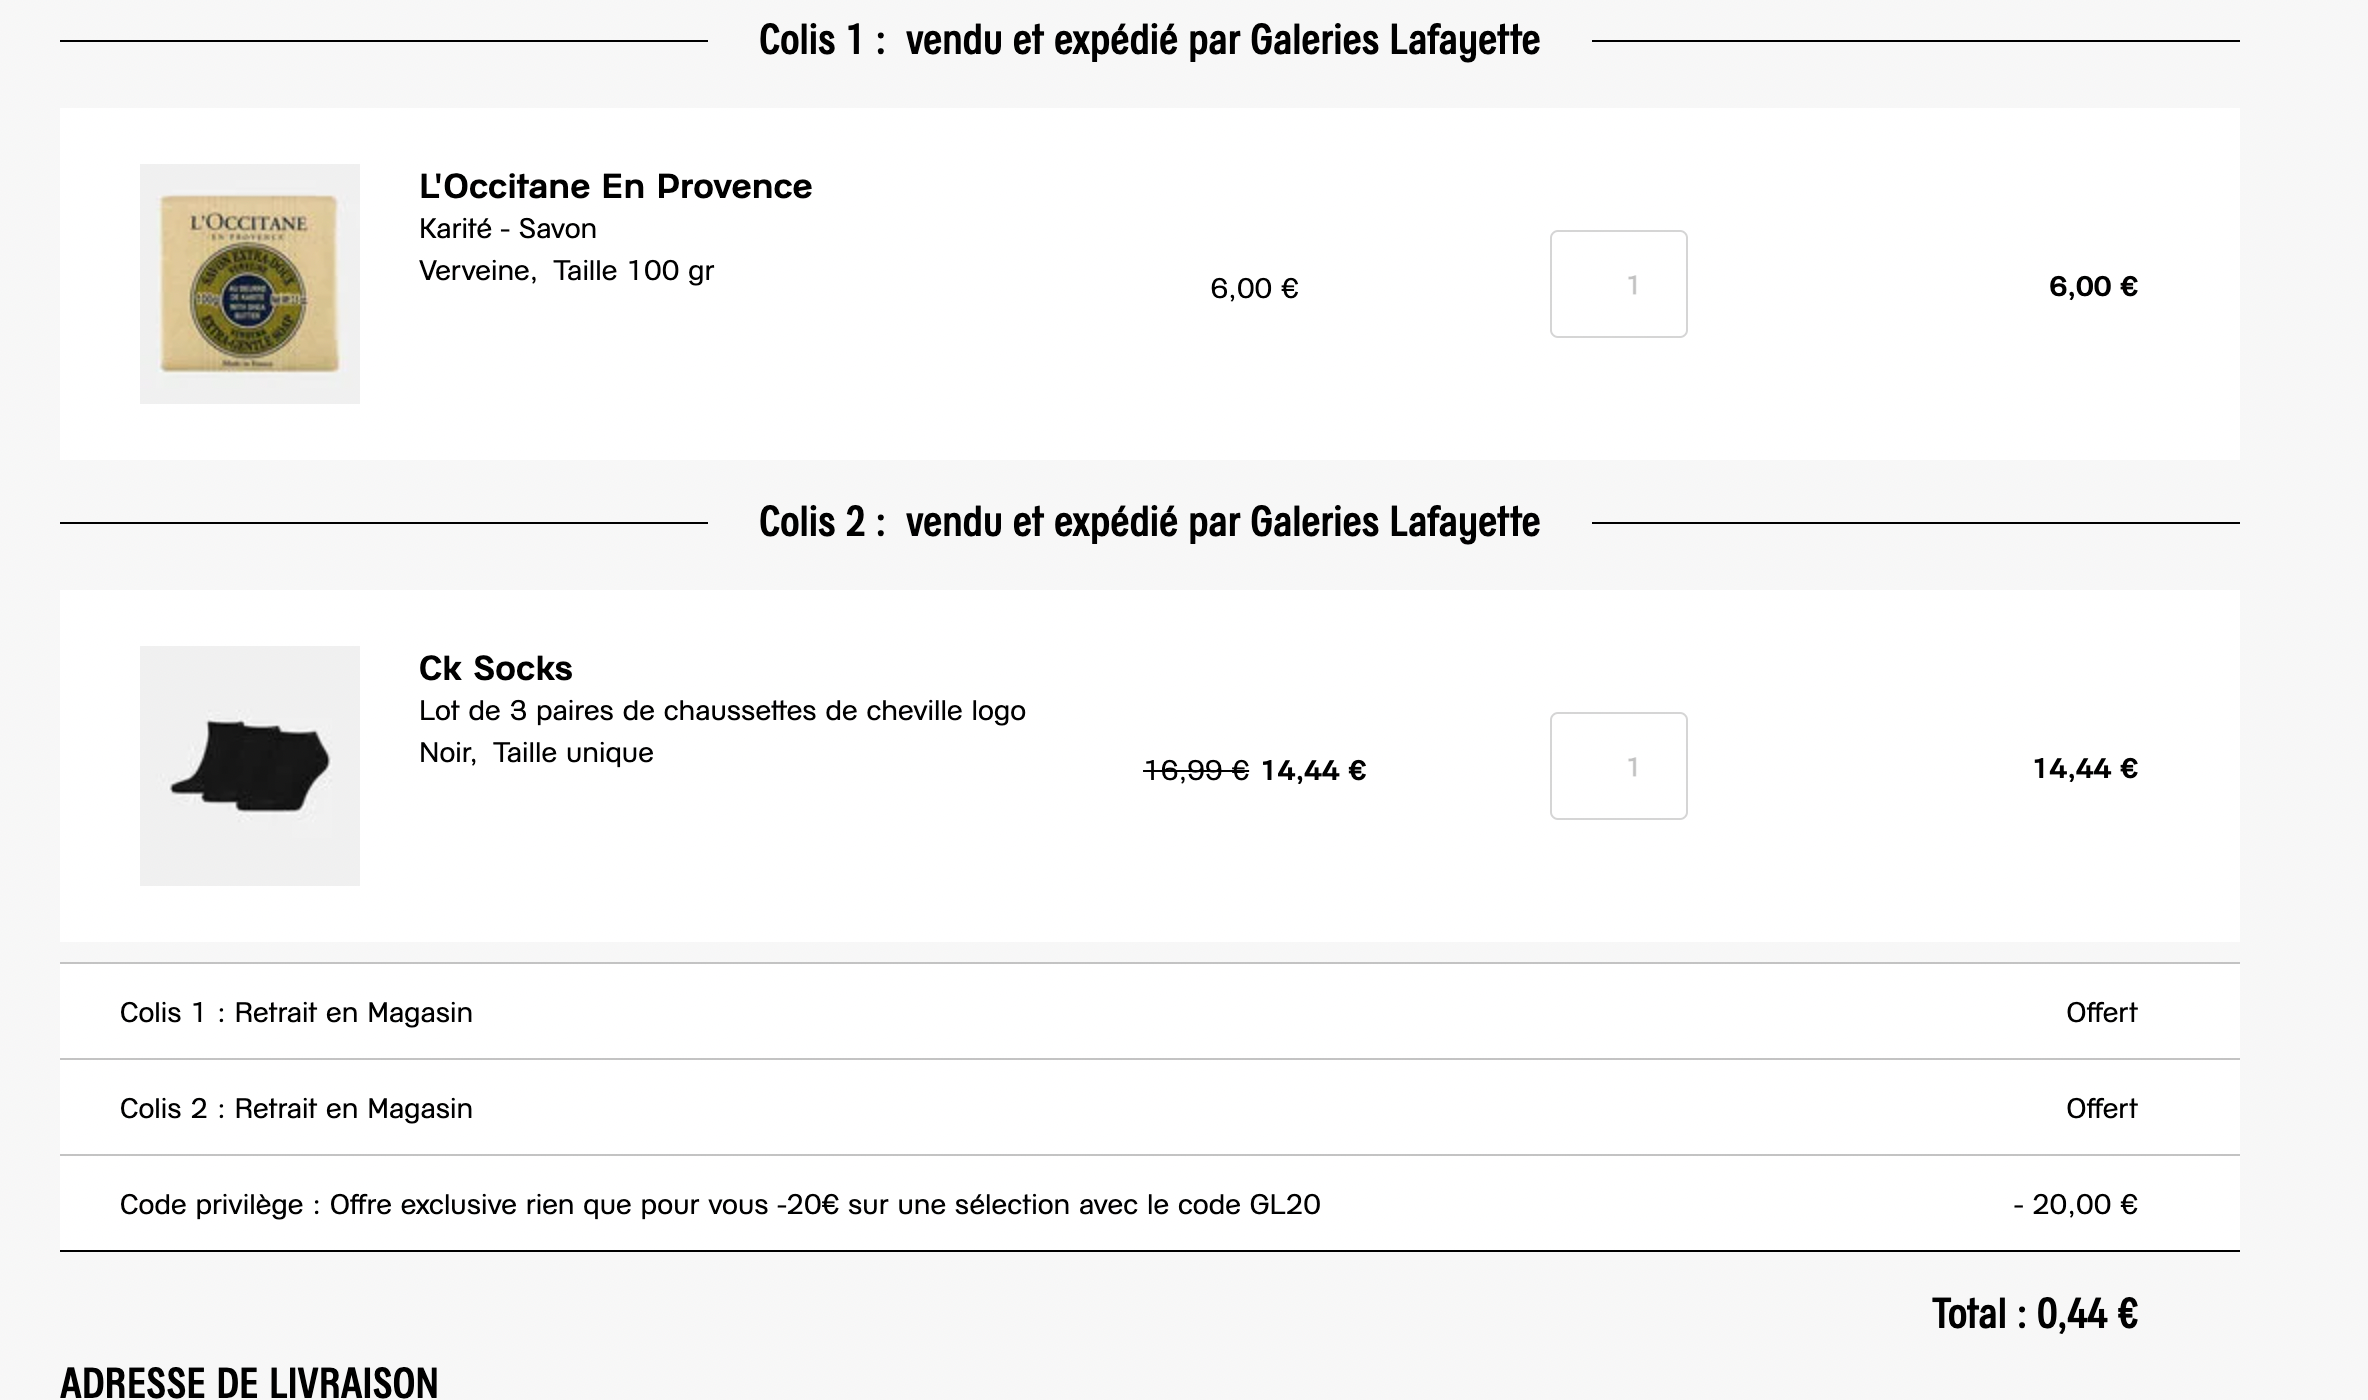Select the Ck Socks quantity field
The width and height of the screenshot is (2368, 1400).
[1618, 766]
